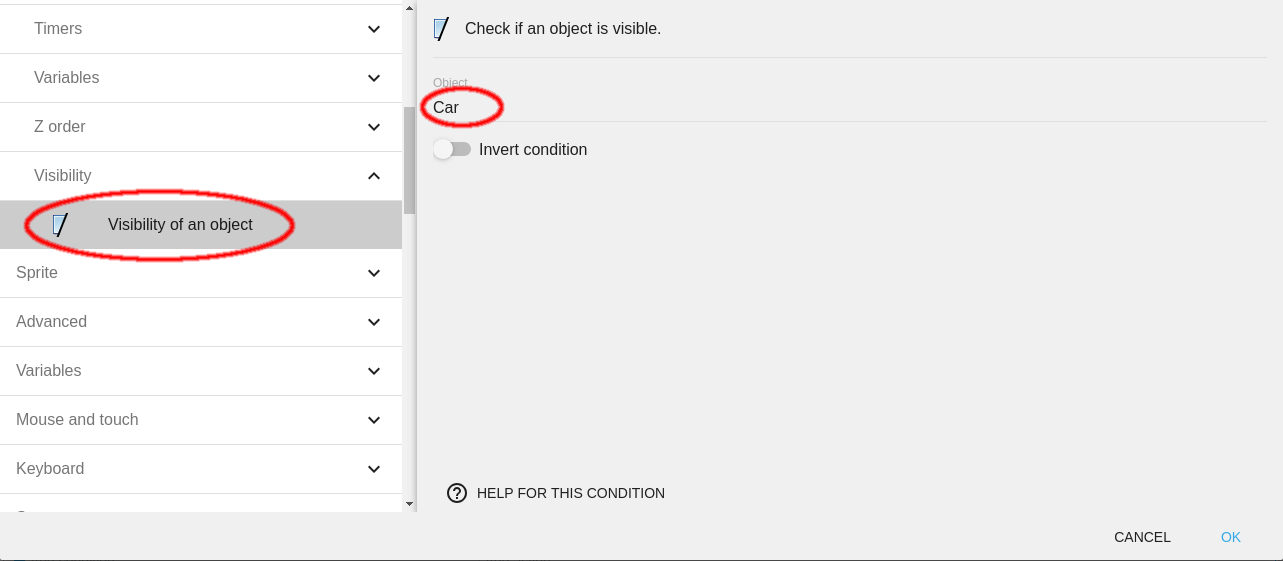Select the Visibility of an object condition
Image resolution: width=1283 pixels, height=561 pixels.
[181, 225]
